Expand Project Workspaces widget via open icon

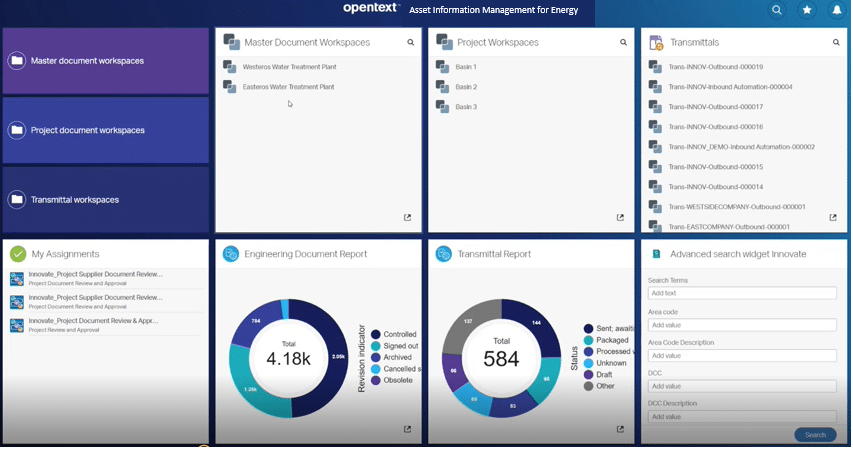point(620,218)
